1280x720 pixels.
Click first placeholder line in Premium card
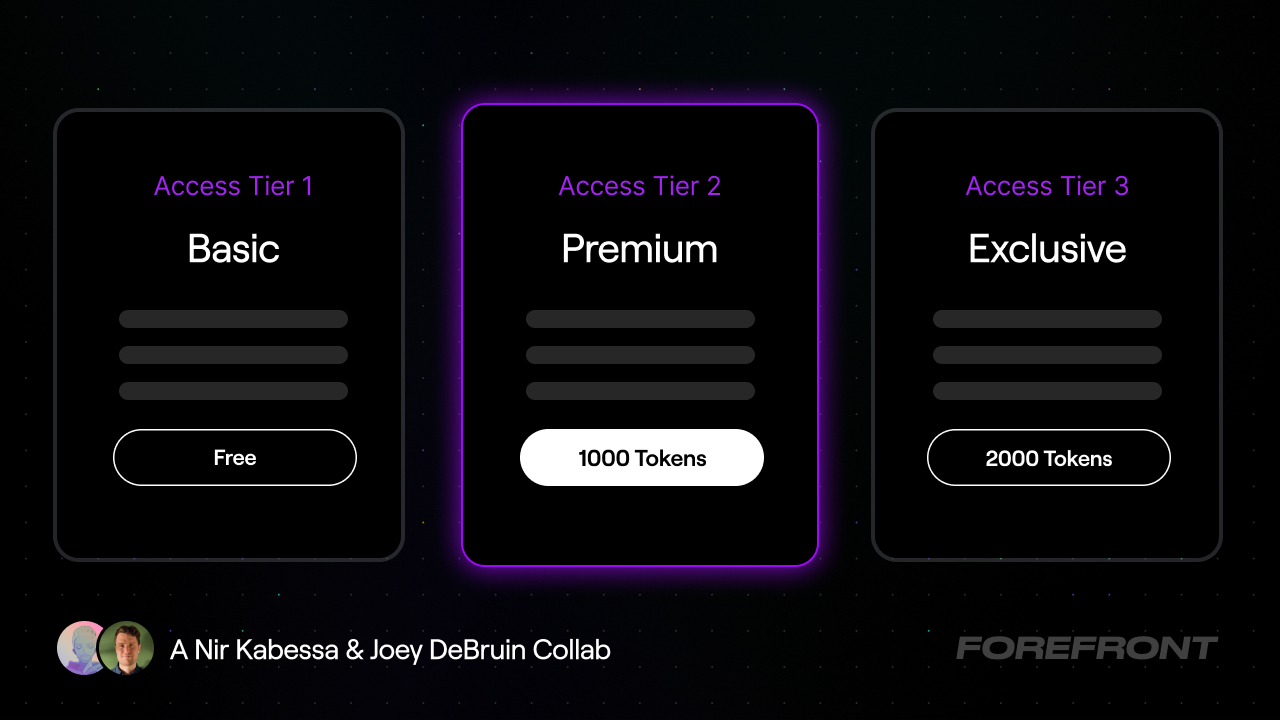[x=640, y=319]
